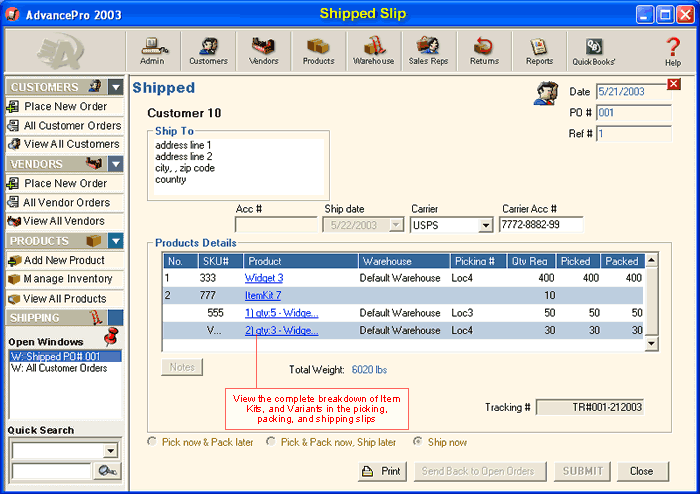Open the Carrier dropdown showing USPS
This screenshot has height=494, width=700.
486,225
